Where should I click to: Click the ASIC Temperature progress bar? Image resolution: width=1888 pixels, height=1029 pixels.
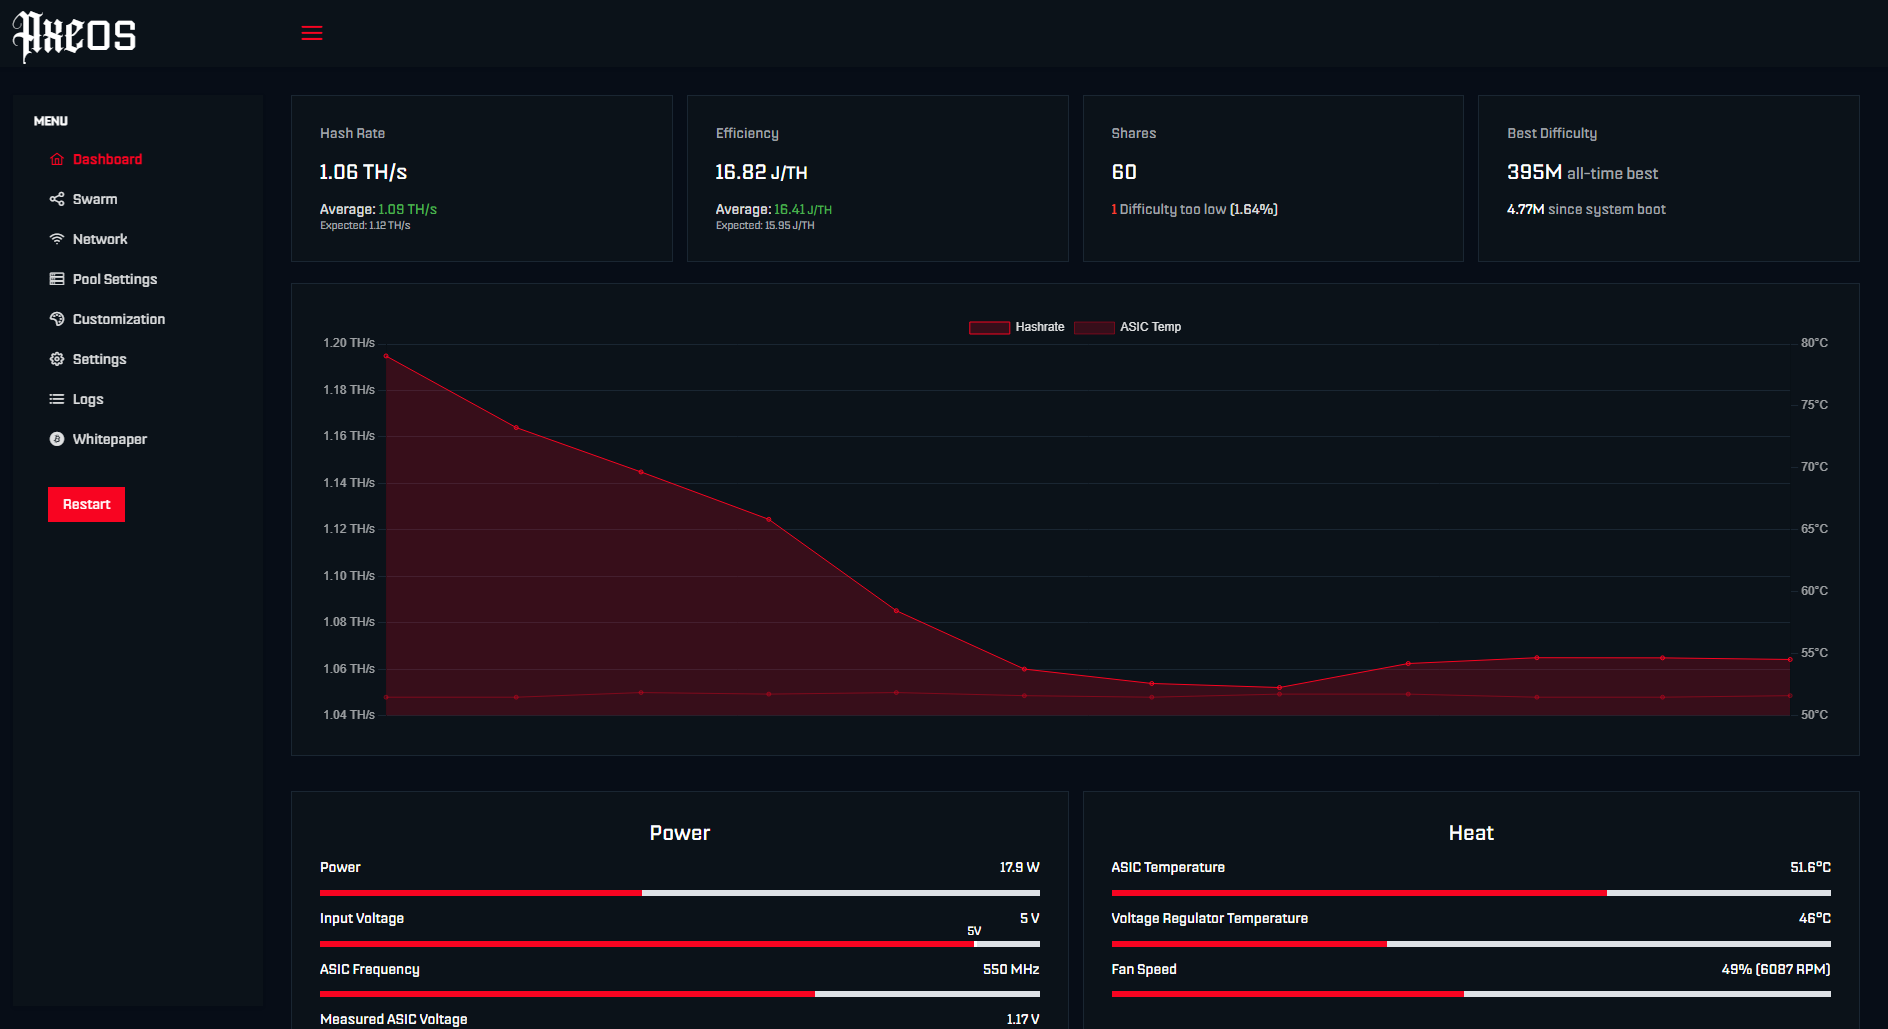(x=1470, y=893)
